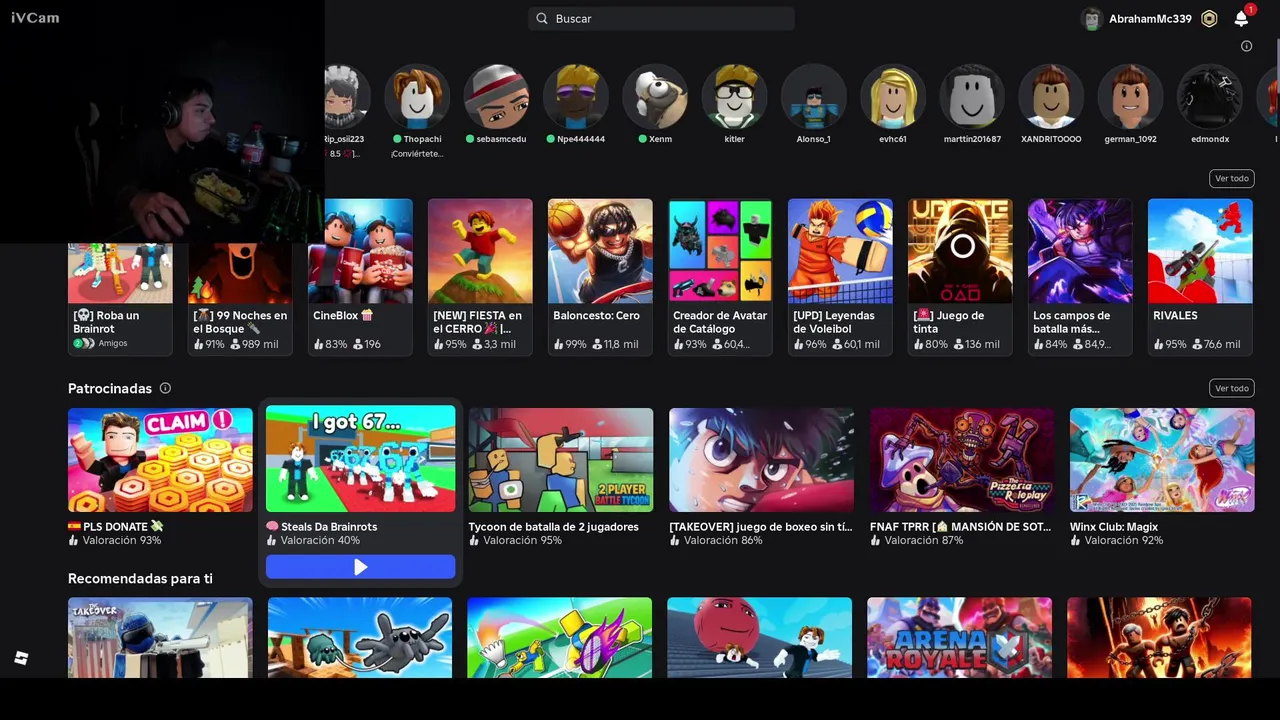Open the Robux hexagon icon
Viewport: 1280px width, 720px height.
1209,18
